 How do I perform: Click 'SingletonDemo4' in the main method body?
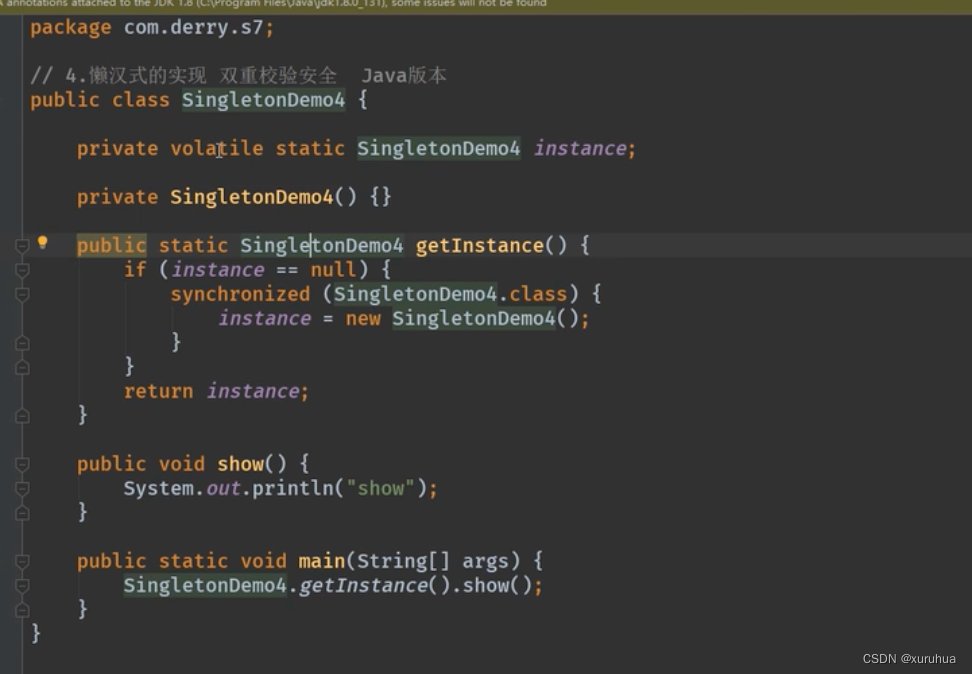(205, 586)
